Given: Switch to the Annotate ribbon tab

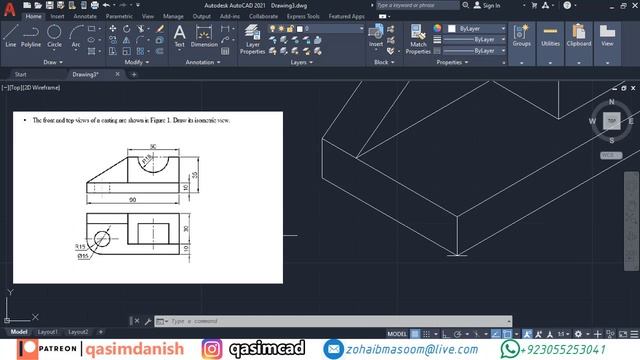Looking at the screenshot, I should (x=85, y=16).
